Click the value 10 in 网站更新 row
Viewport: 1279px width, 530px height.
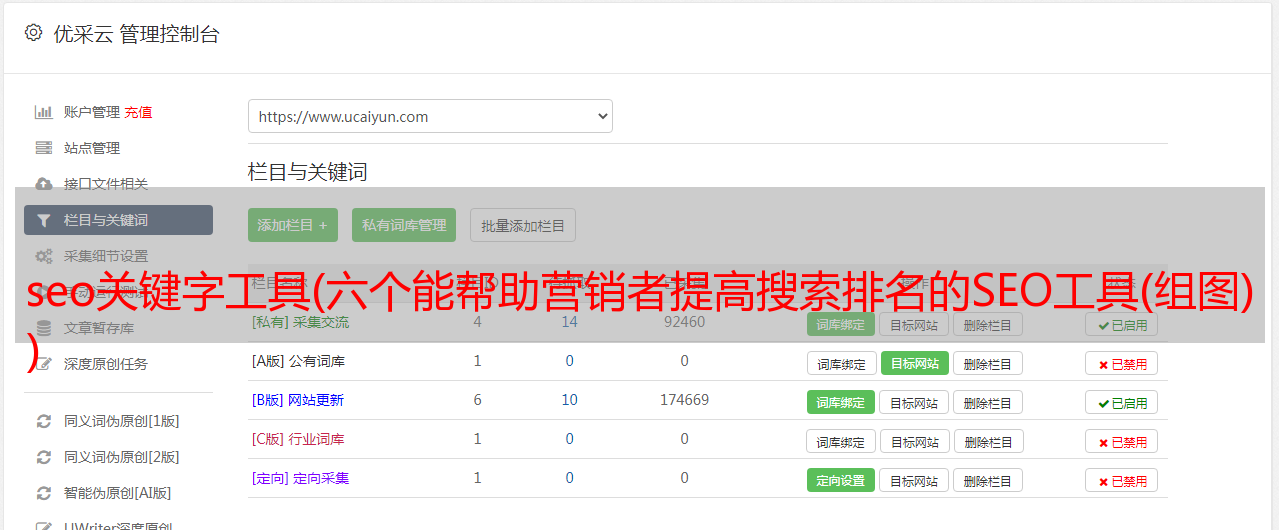tap(569, 400)
